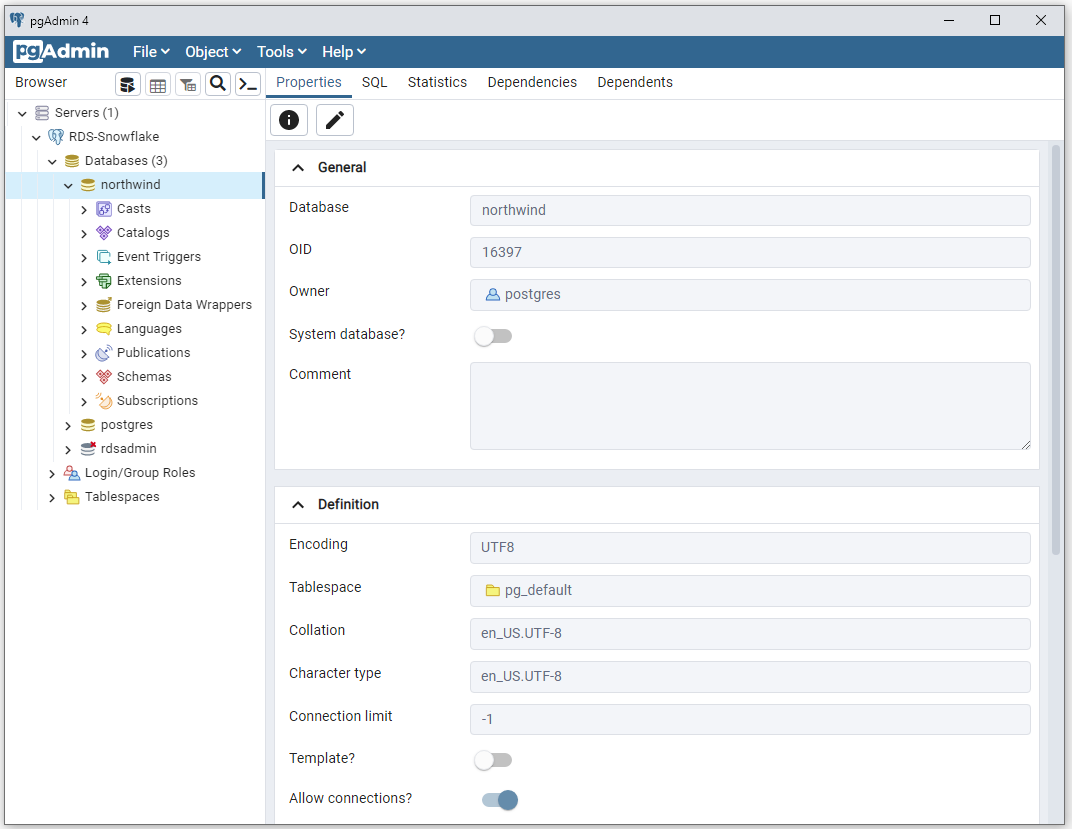Click the info icon button above General
The height and width of the screenshot is (829, 1072).
click(x=289, y=120)
